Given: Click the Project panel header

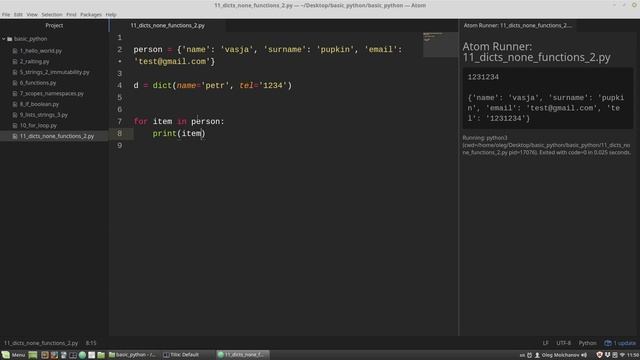Looking at the screenshot, I should tap(54, 25).
